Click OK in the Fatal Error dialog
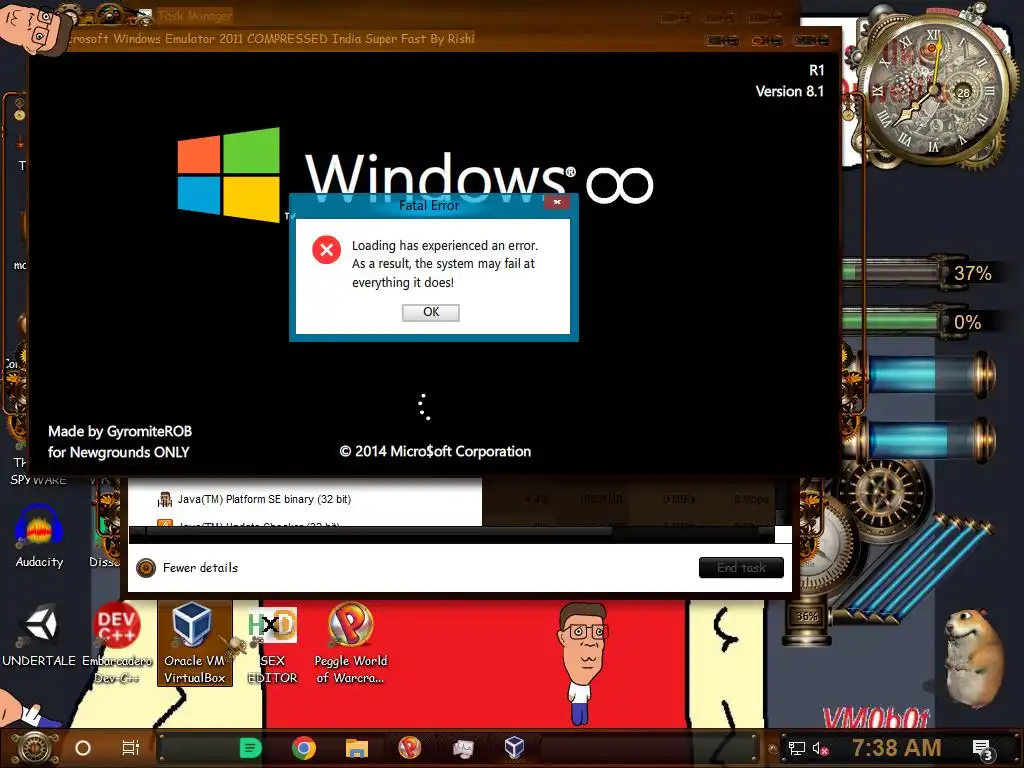The width and height of the screenshot is (1024, 768). (x=430, y=312)
